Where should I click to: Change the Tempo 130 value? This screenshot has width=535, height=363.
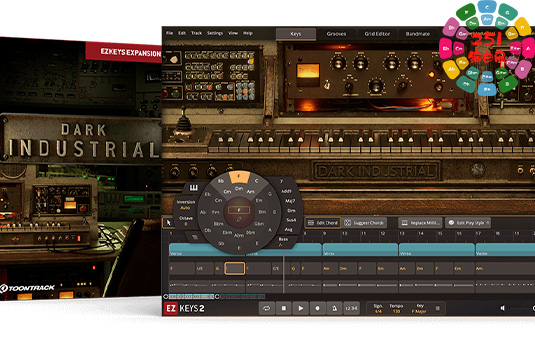pos(396,308)
